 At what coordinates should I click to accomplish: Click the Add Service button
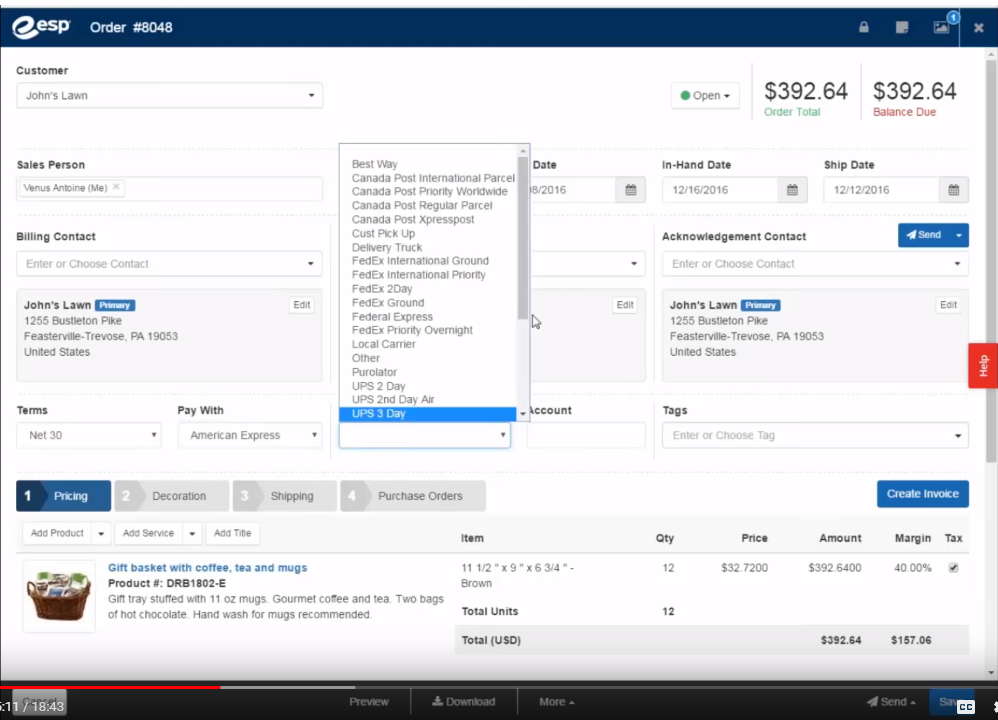pos(148,533)
